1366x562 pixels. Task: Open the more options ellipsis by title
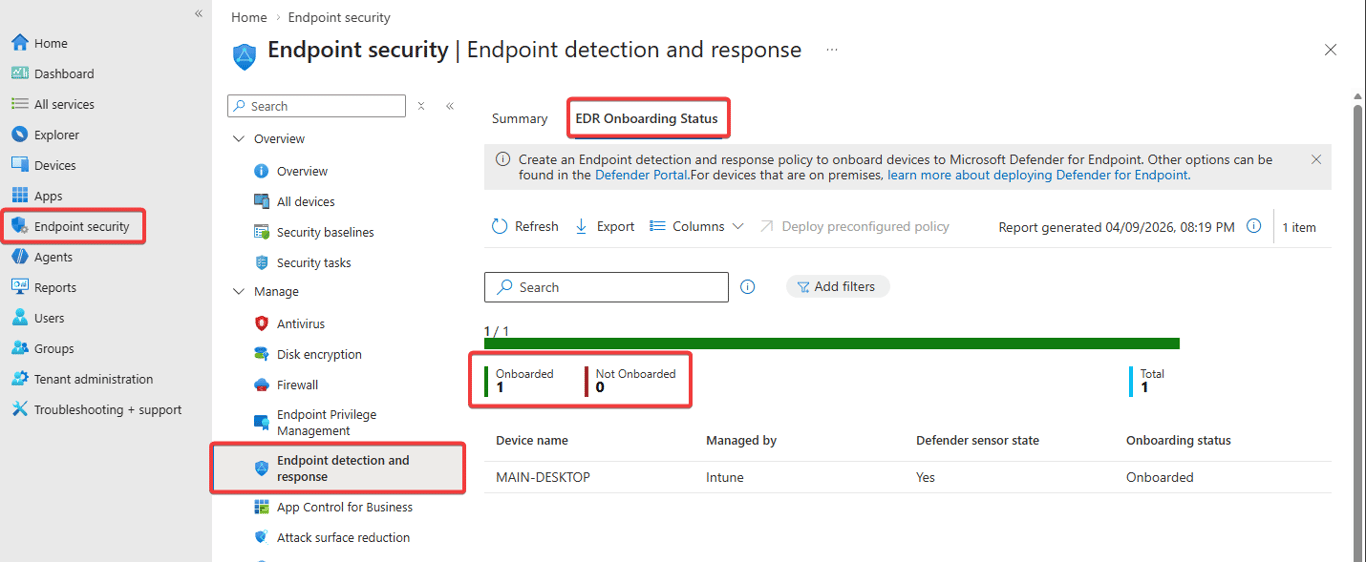tap(832, 50)
